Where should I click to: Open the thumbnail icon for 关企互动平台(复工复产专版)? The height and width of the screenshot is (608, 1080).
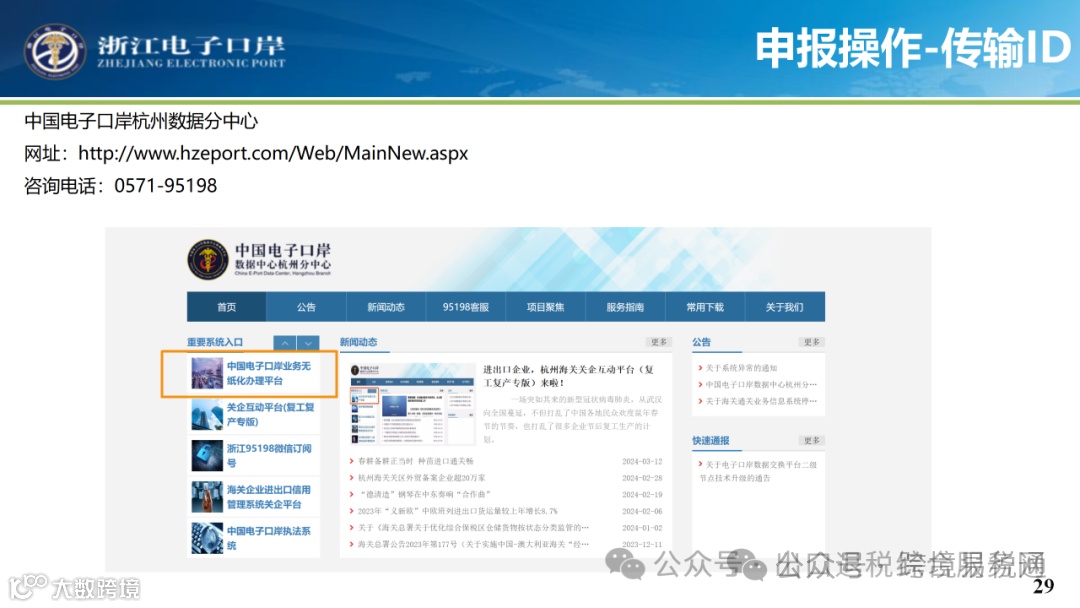(x=207, y=415)
